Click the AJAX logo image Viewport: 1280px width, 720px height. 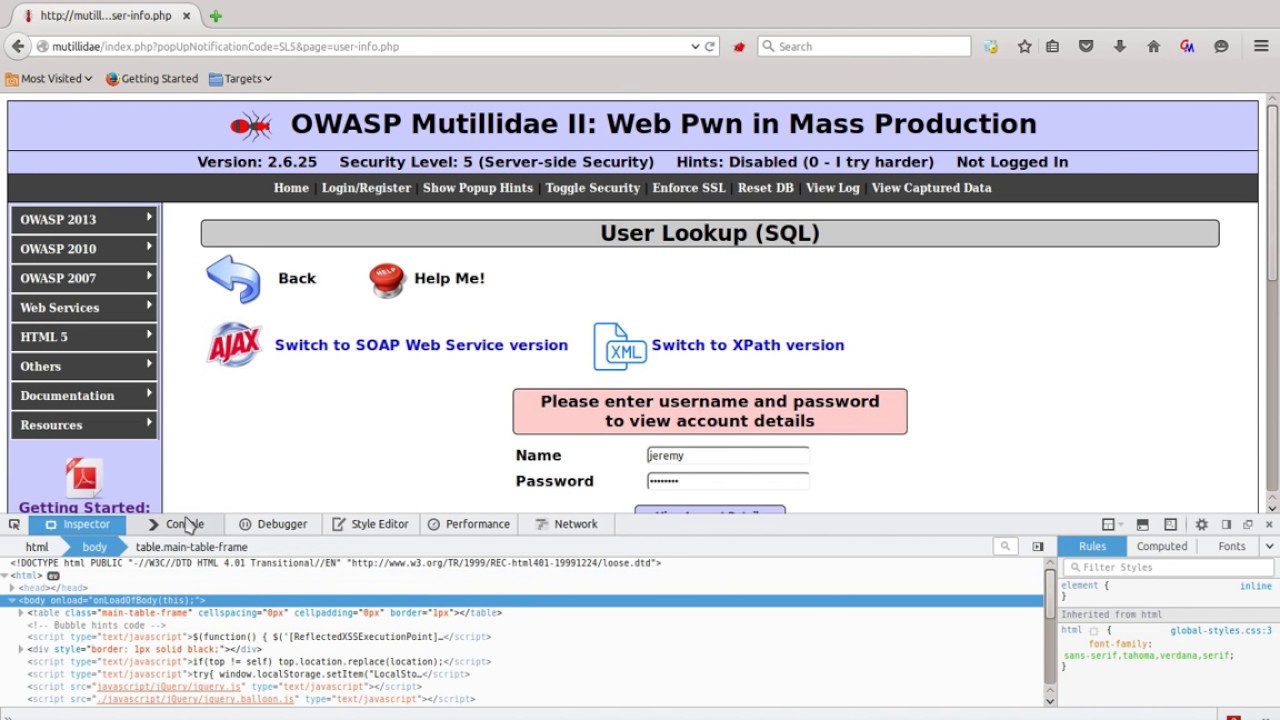(234, 345)
